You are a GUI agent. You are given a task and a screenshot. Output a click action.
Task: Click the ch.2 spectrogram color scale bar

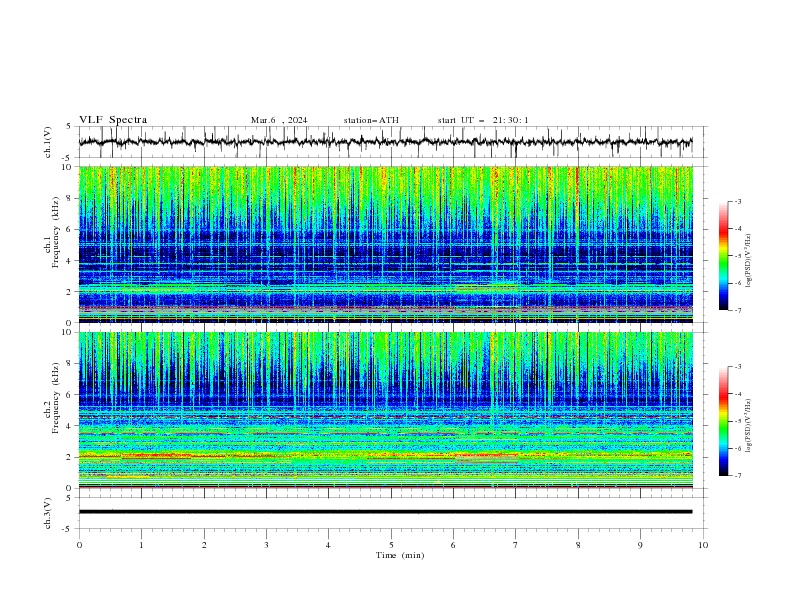pos(724,421)
